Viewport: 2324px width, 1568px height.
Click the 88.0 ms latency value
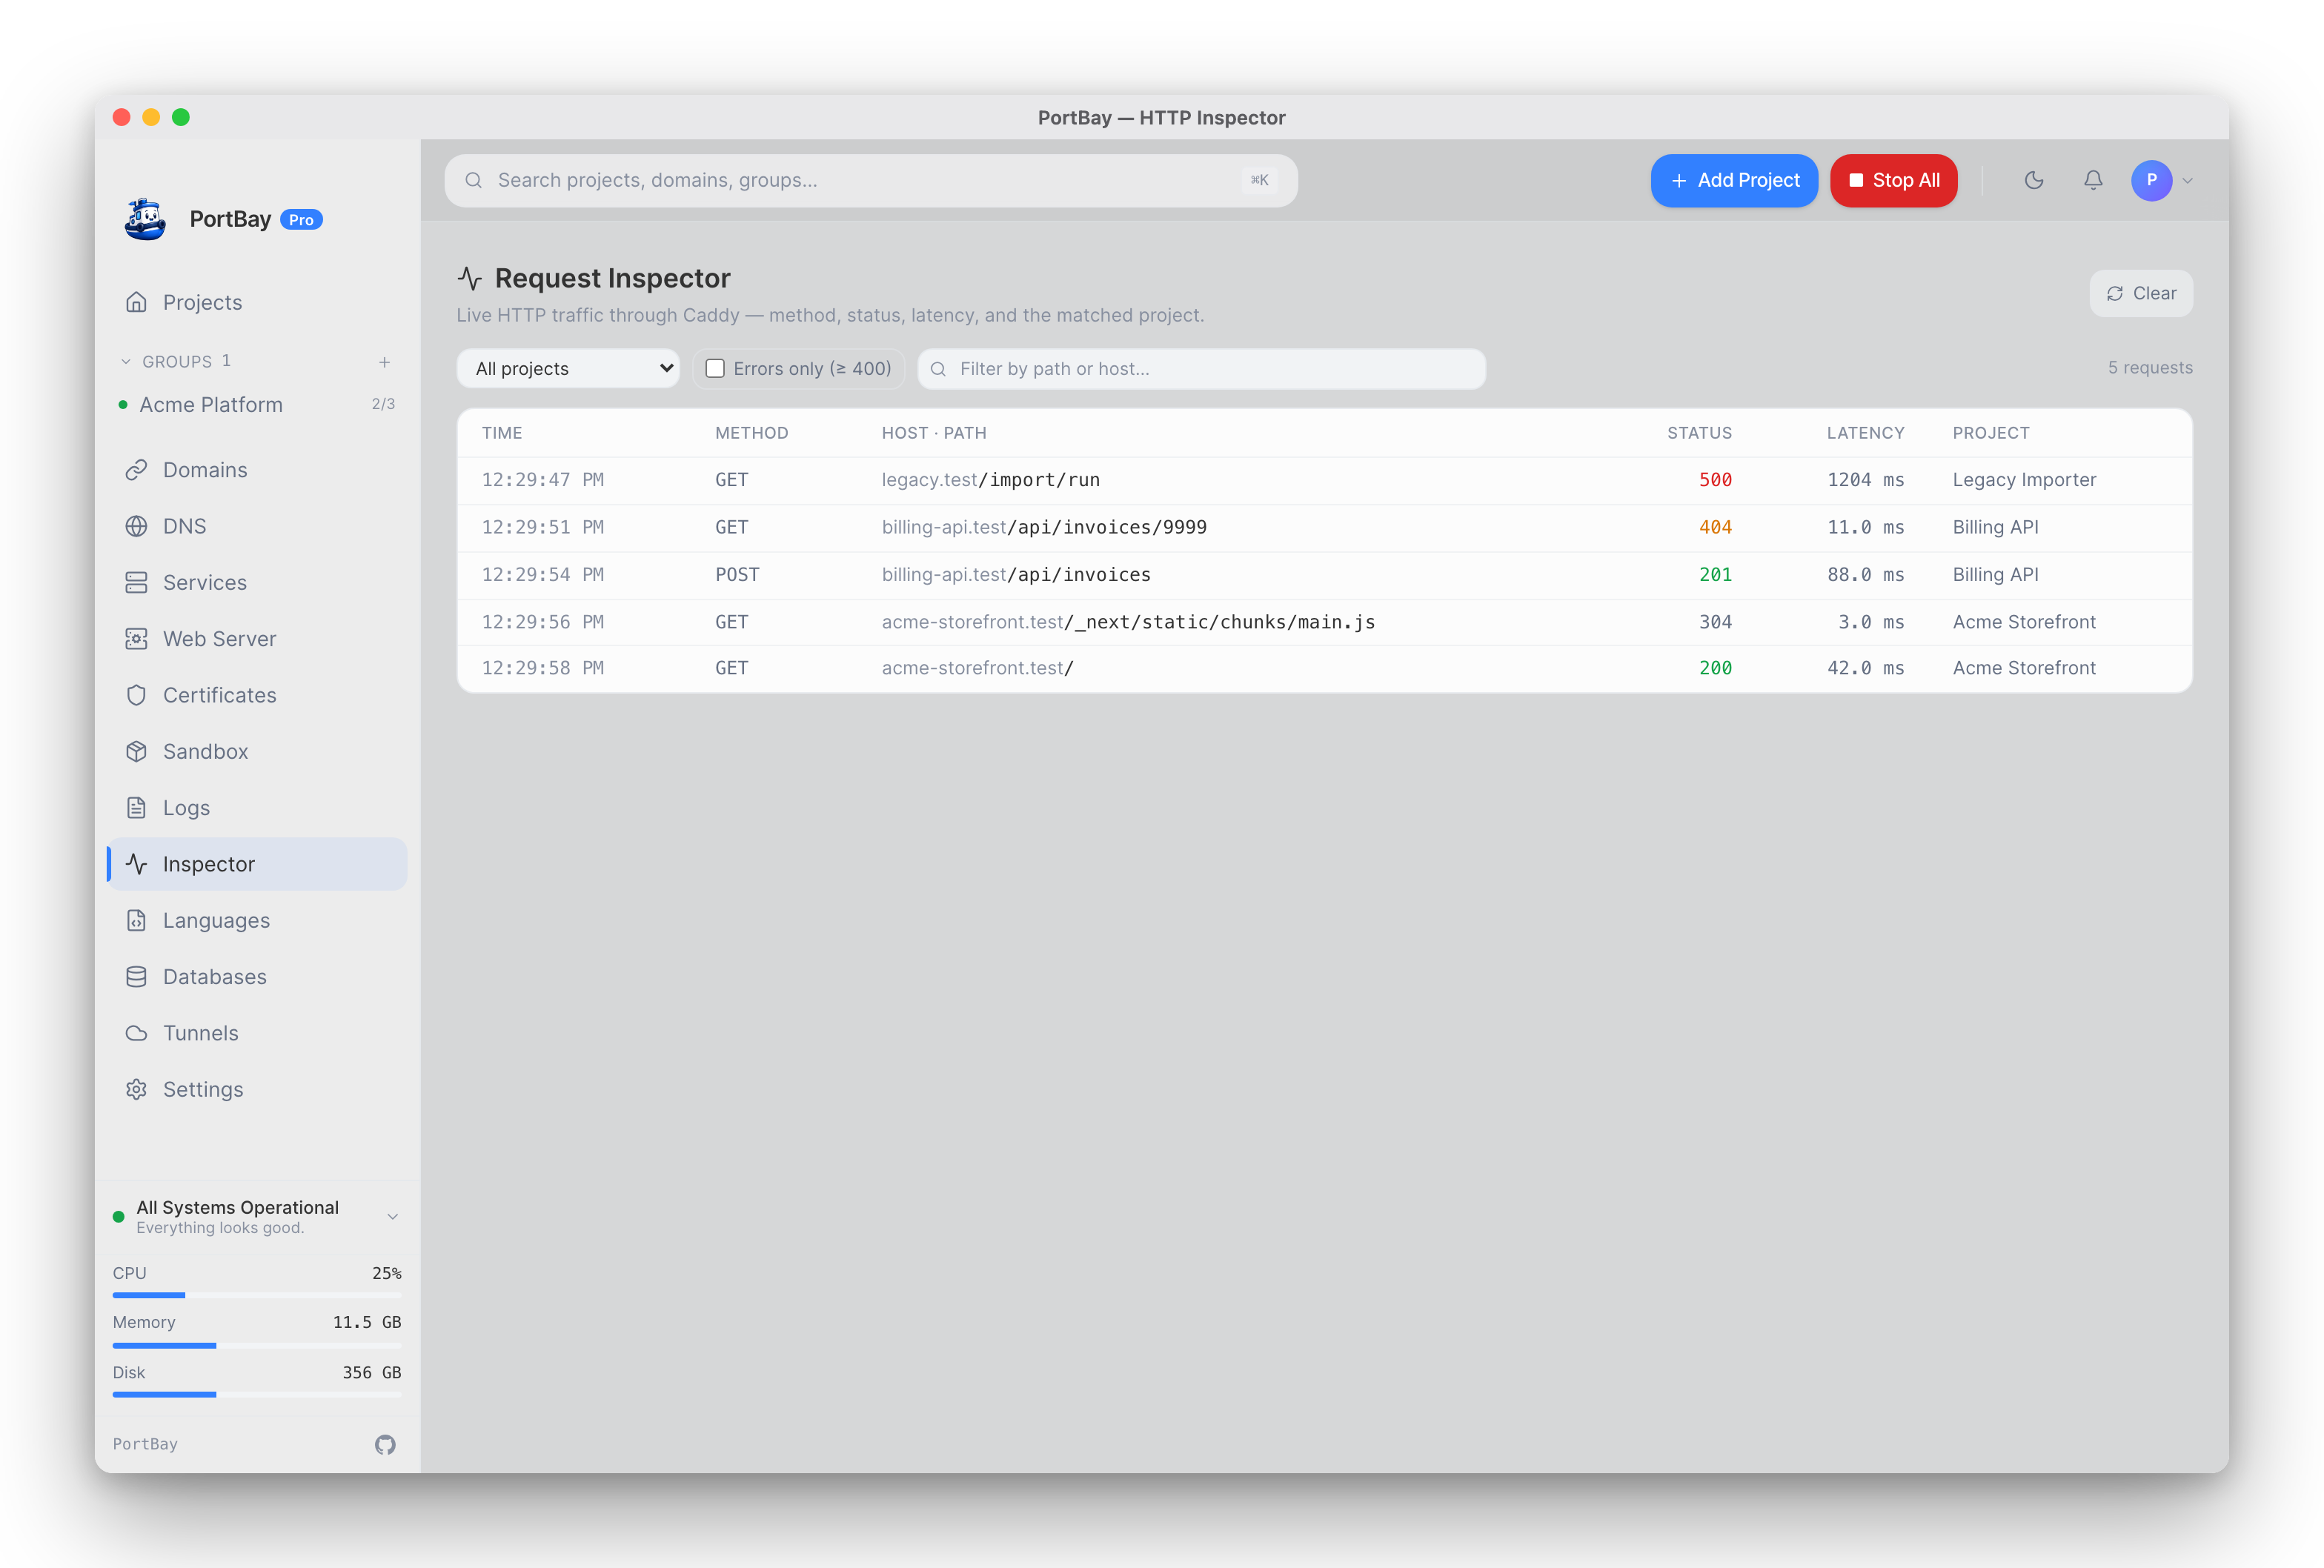1865,575
